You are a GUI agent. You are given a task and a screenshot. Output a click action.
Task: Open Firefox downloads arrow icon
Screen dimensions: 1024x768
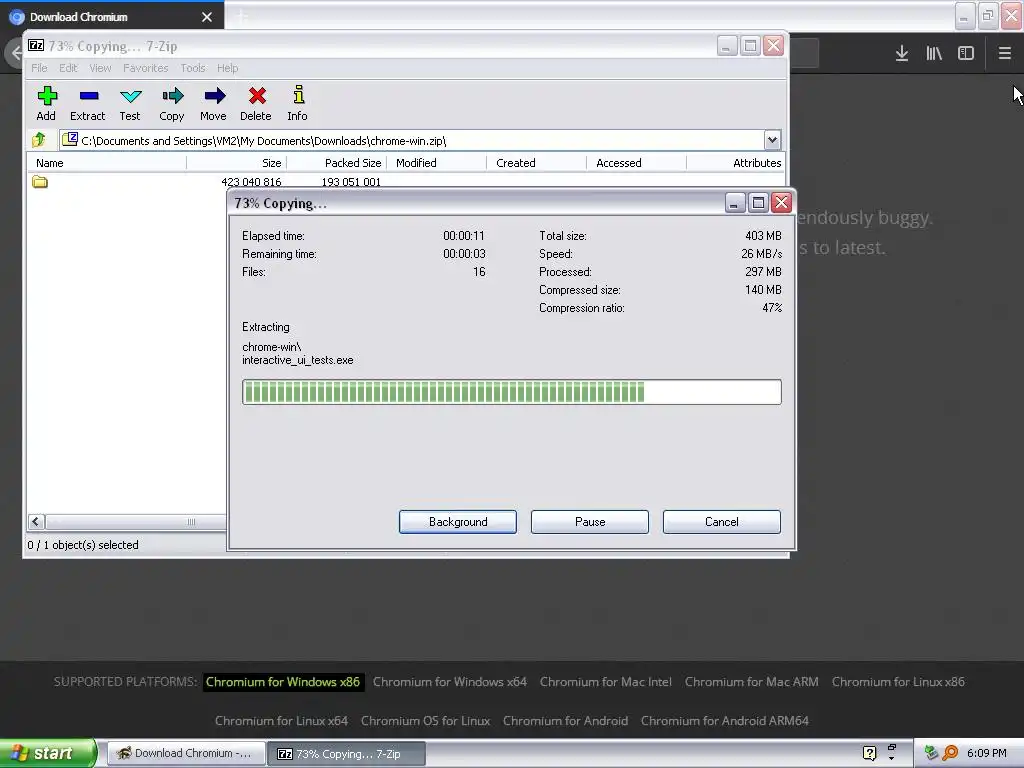(x=901, y=53)
